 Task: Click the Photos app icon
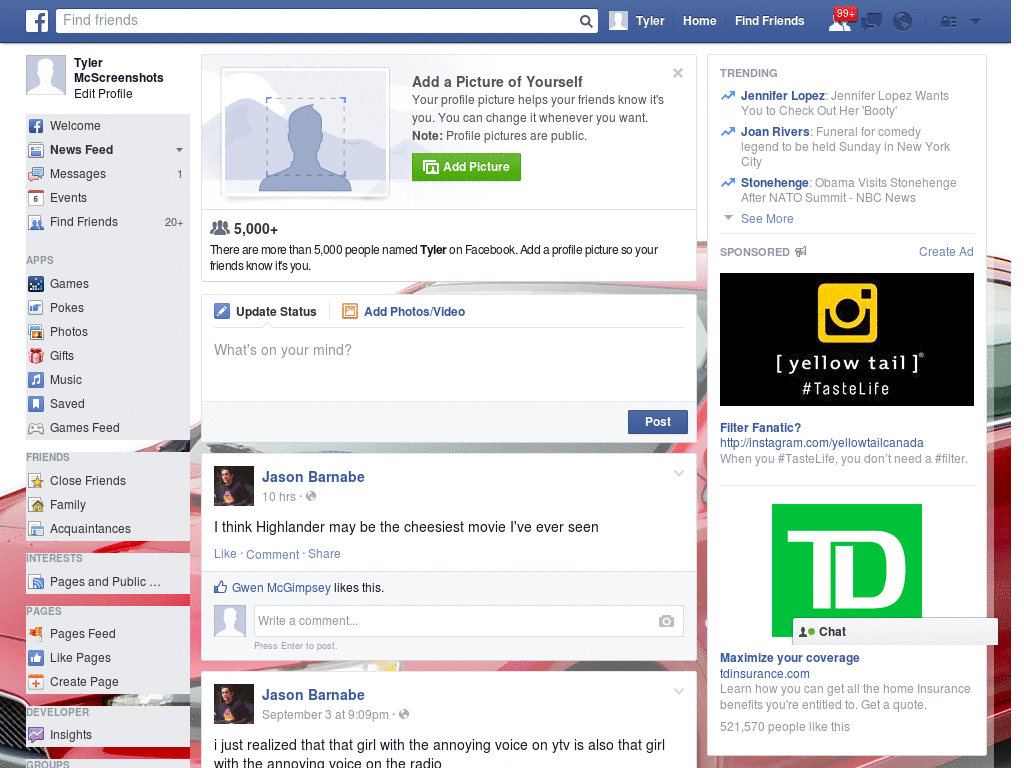pos(36,332)
